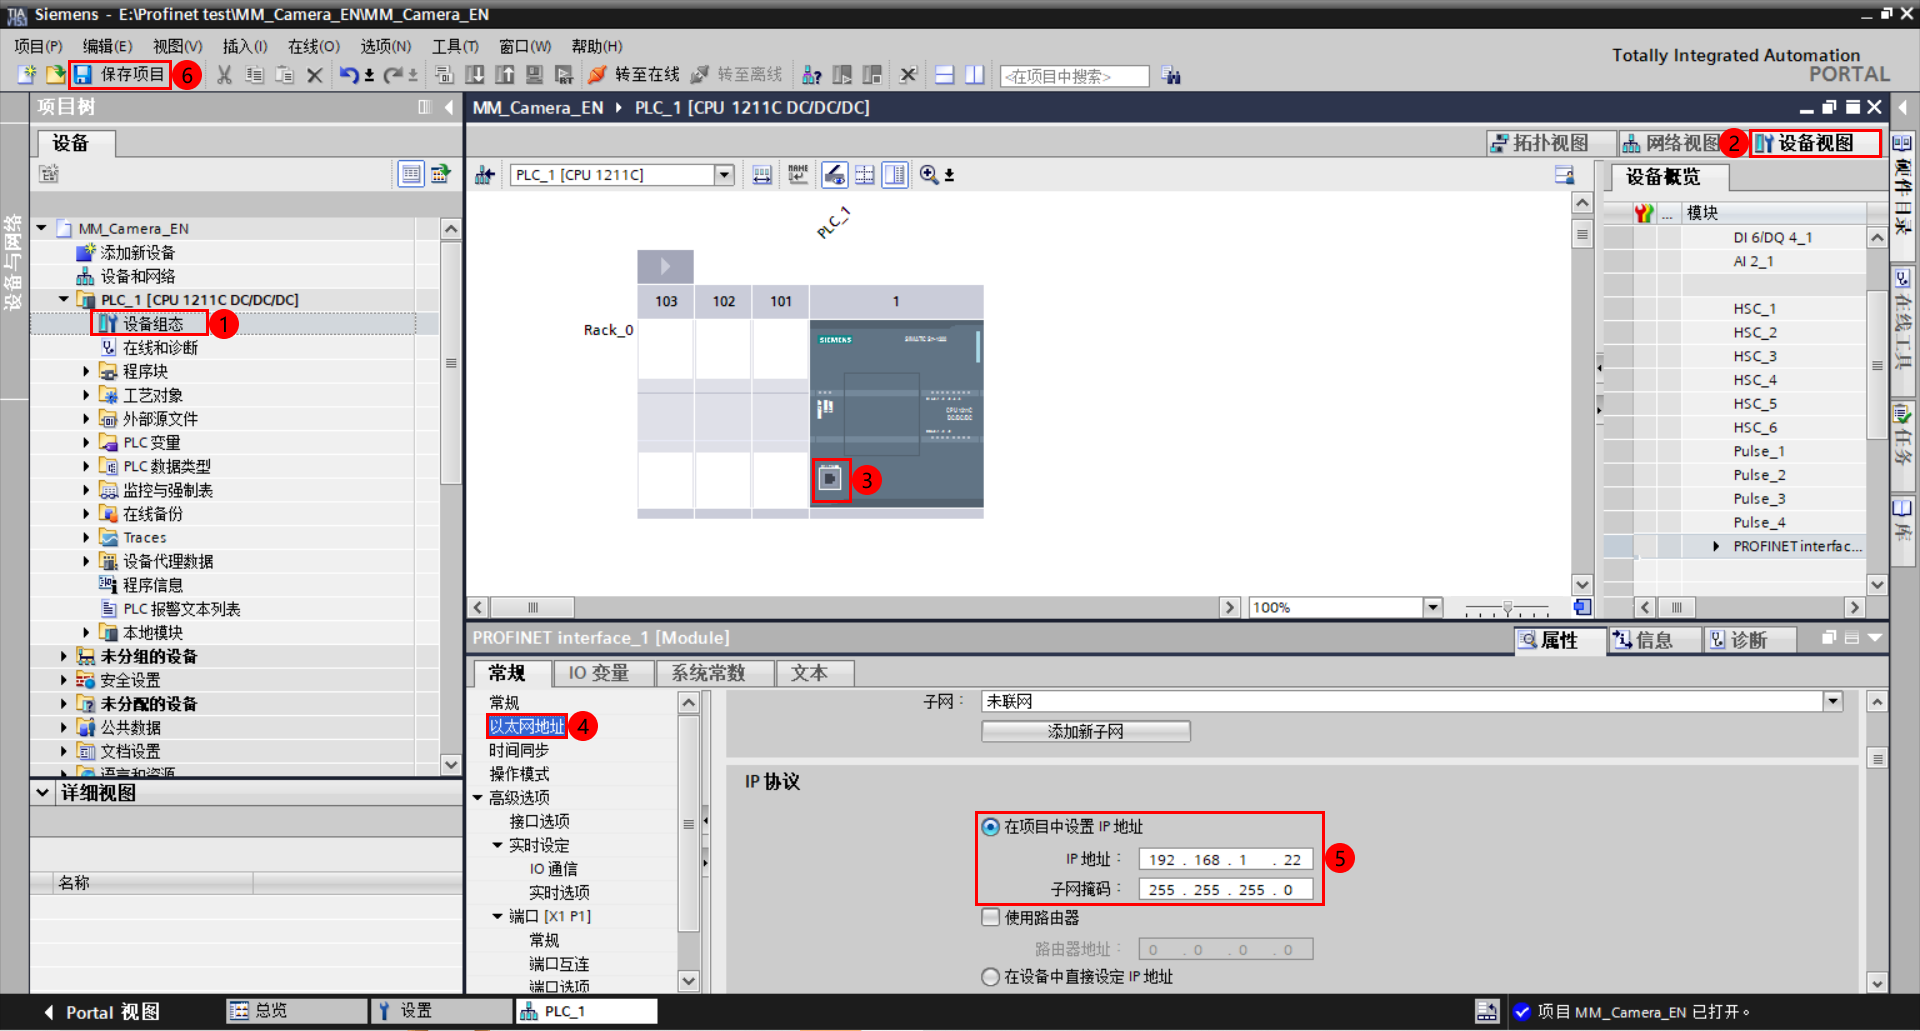Click the create new project icon

pyautogui.click(x=26, y=74)
